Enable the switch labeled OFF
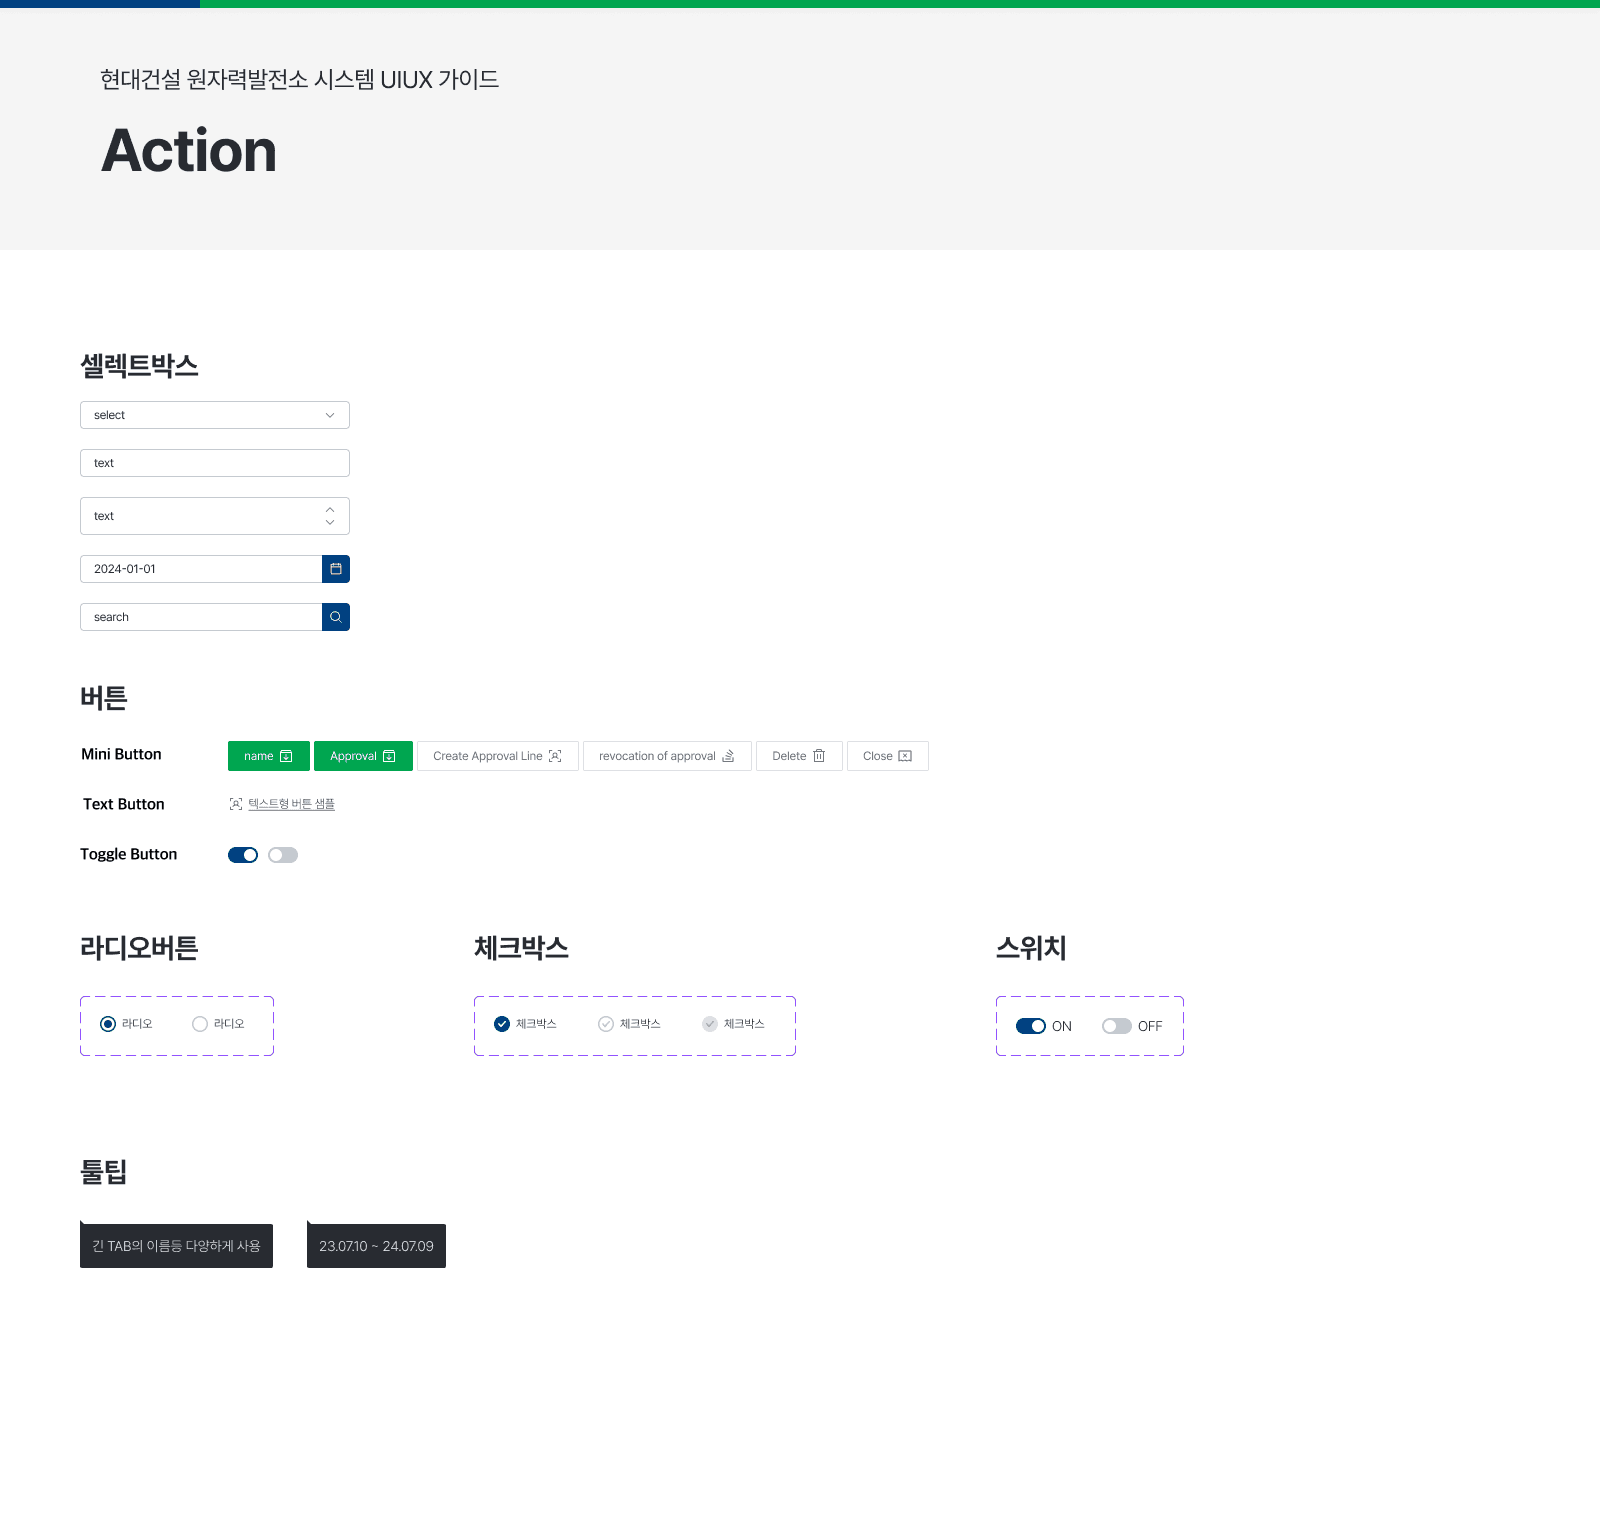This screenshot has height=1520, width=1600. coord(1116,1026)
